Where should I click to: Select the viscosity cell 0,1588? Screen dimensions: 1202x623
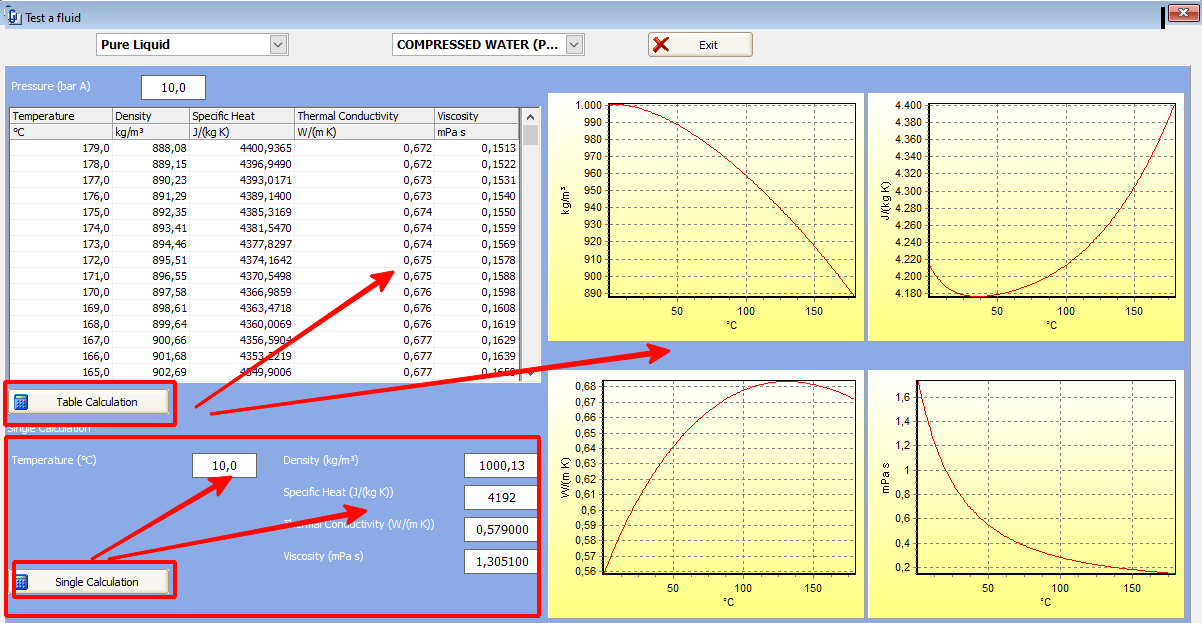(x=477, y=276)
